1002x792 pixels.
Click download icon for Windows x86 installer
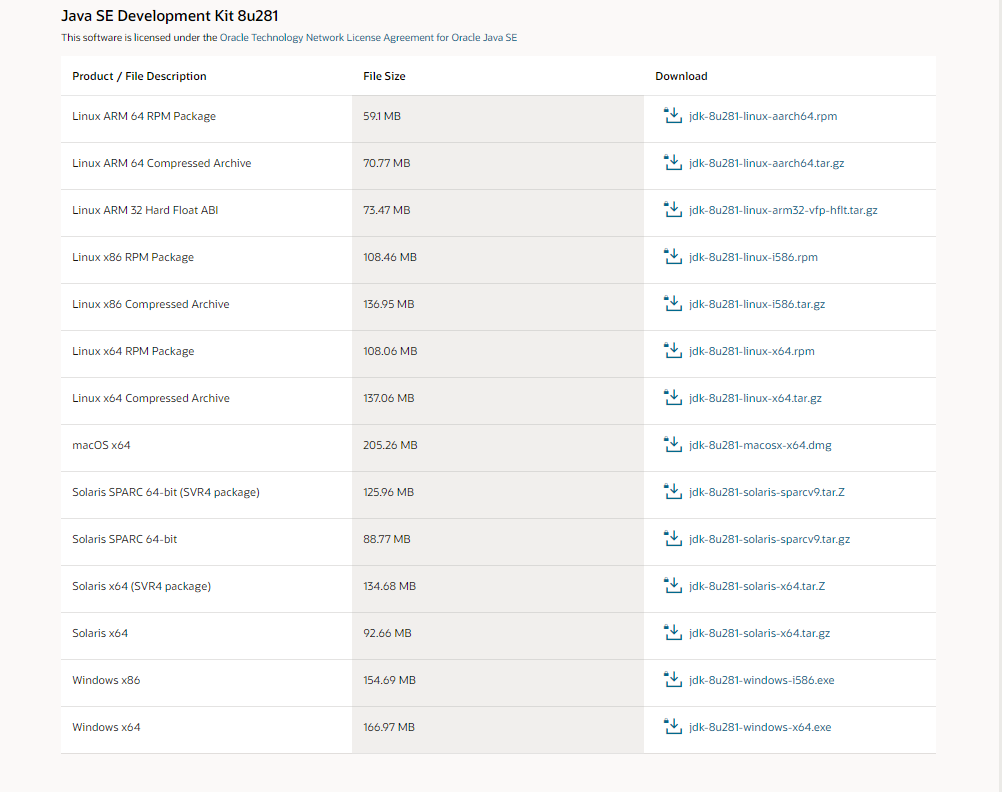click(673, 679)
